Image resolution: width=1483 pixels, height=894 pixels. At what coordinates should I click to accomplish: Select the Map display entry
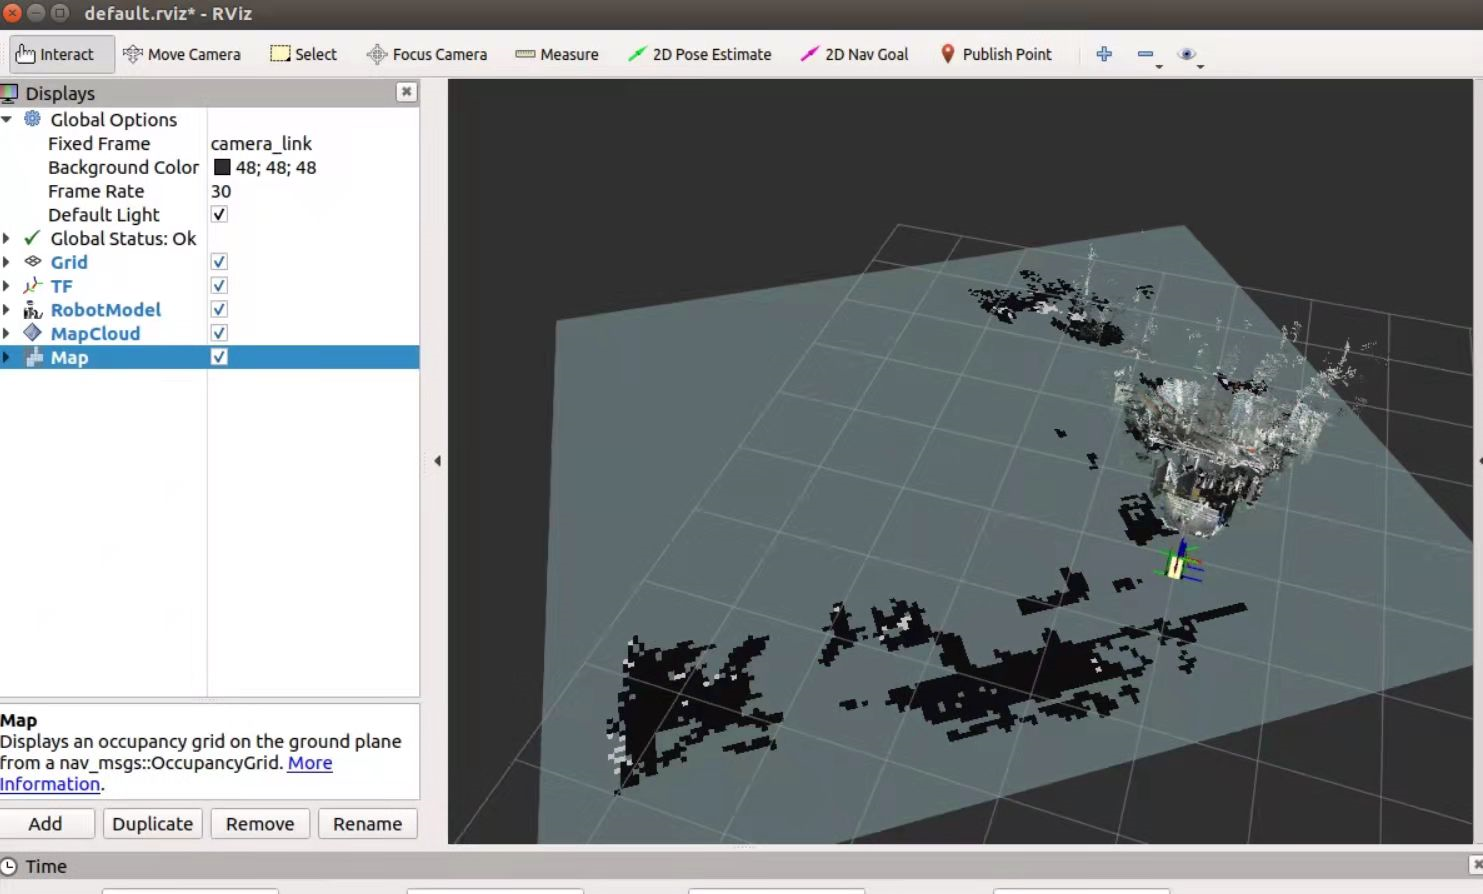70,358
